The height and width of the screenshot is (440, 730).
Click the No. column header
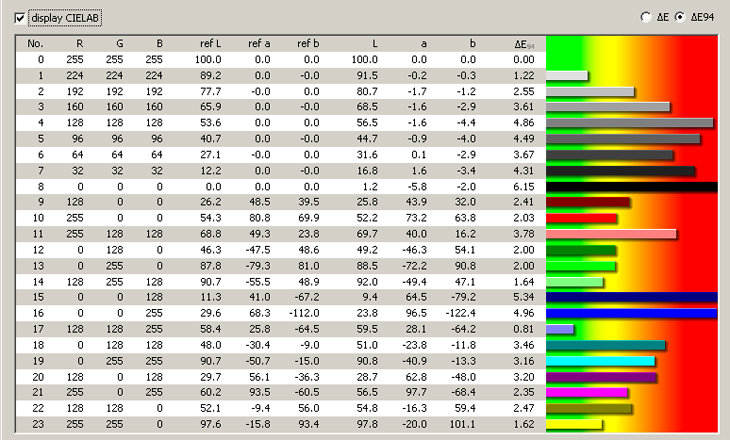click(35, 44)
